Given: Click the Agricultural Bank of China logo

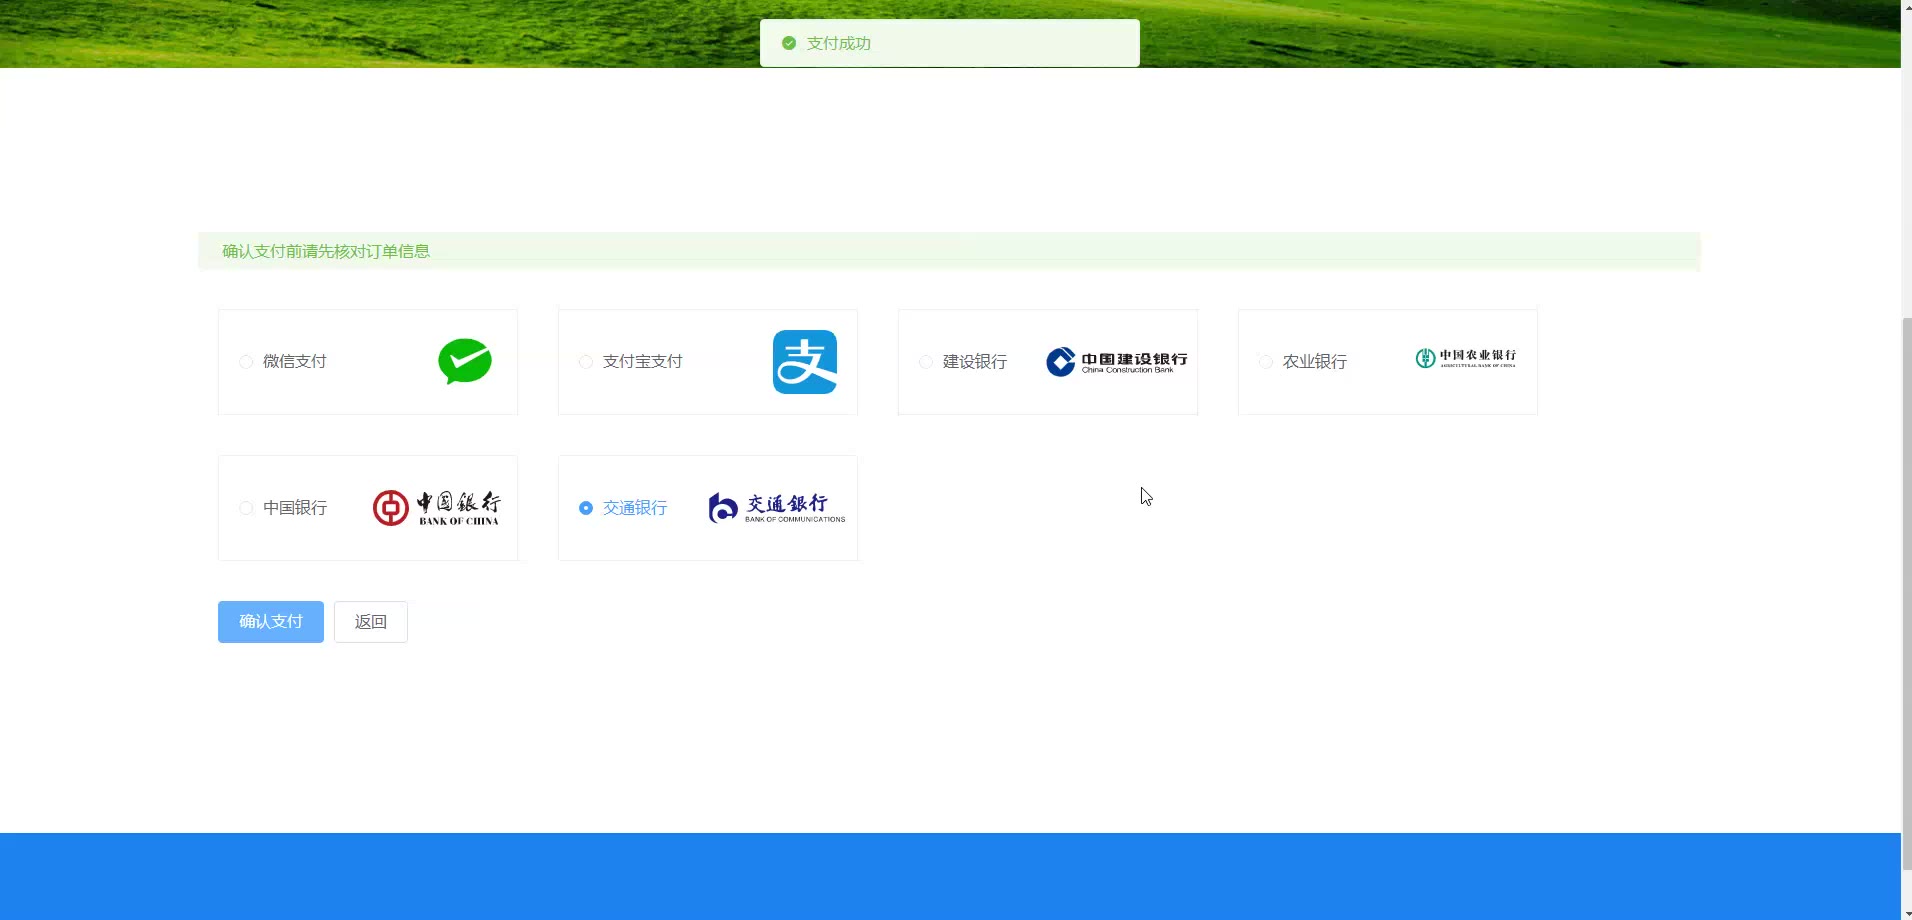Looking at the screenshot, I should (1466, 358).
